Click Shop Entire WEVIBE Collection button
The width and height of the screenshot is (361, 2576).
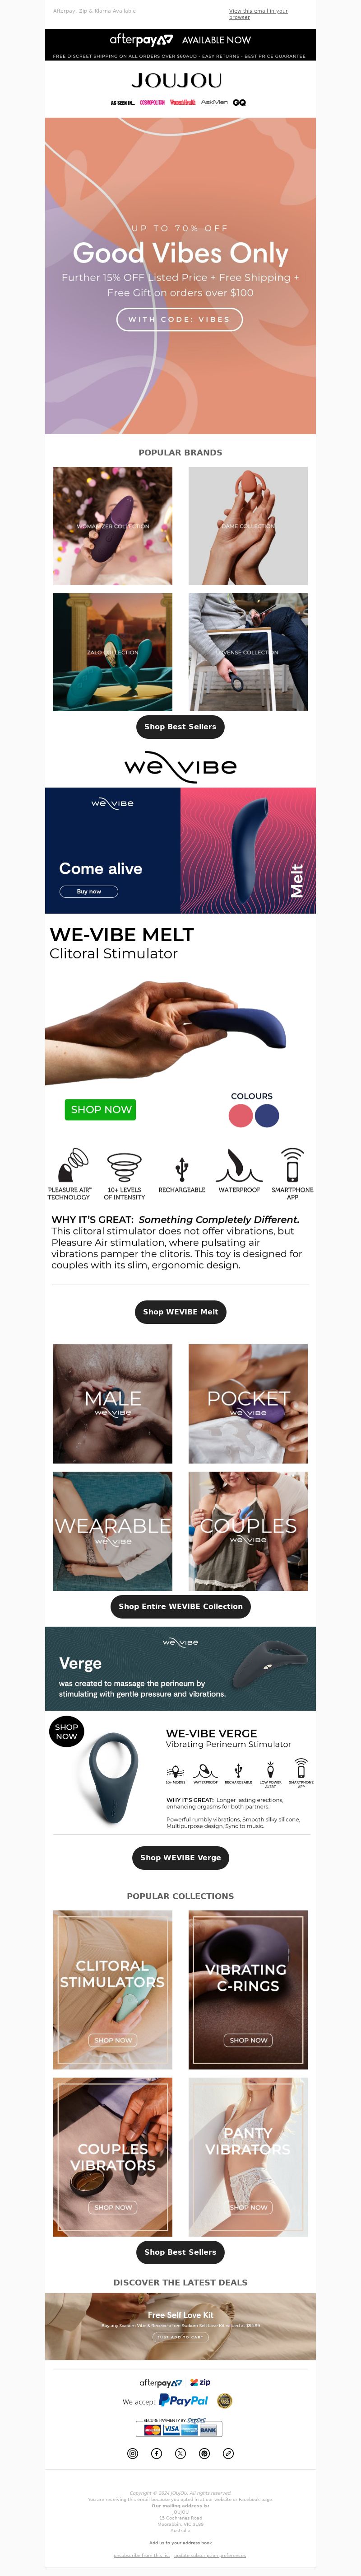(181, 1606)
